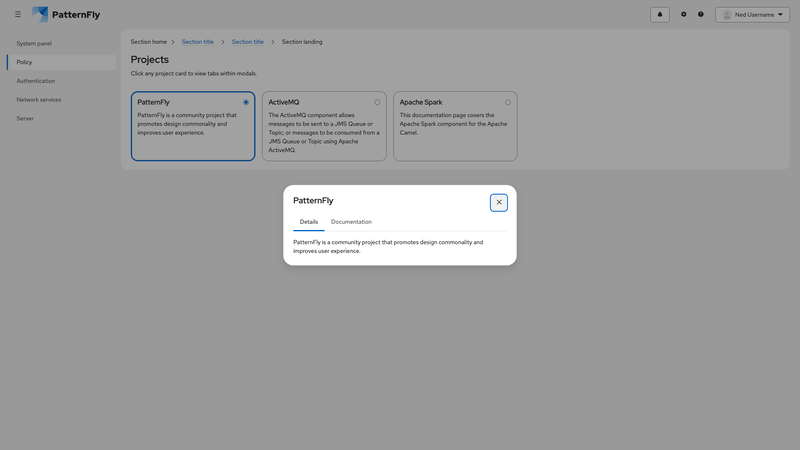Click the ActiveMQ project card

click(324, 126)
